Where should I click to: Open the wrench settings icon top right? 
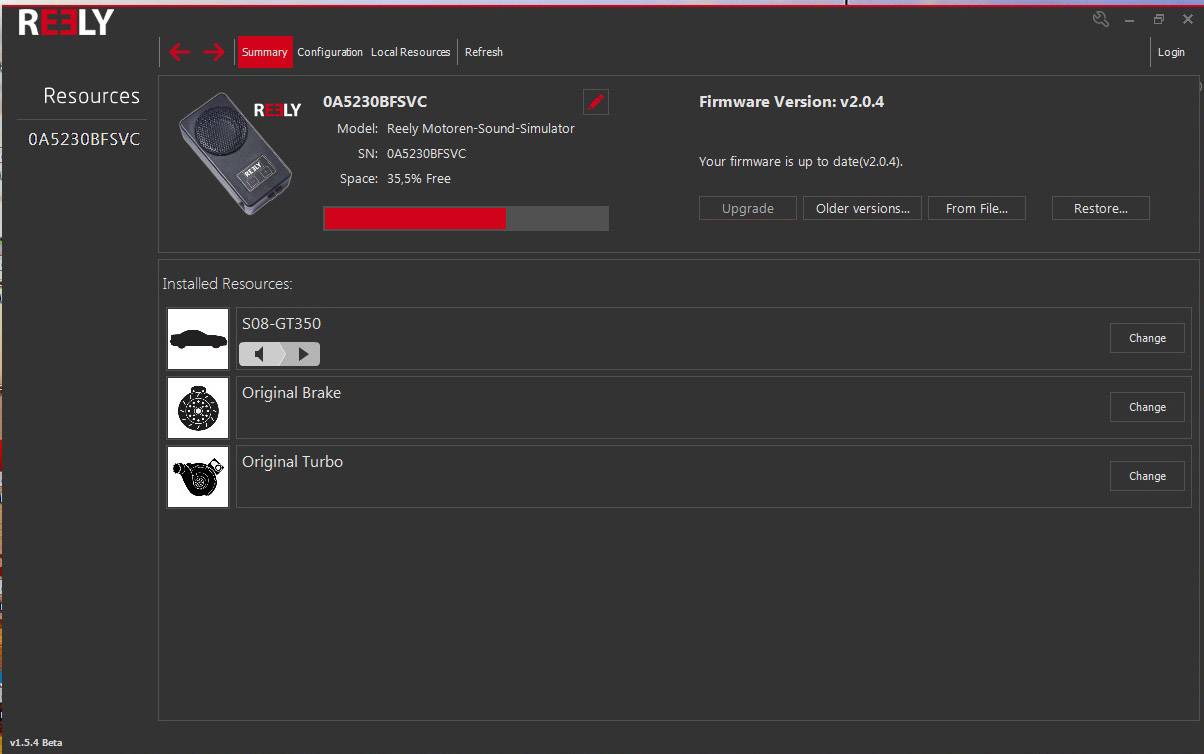[x=1100, y=18]
